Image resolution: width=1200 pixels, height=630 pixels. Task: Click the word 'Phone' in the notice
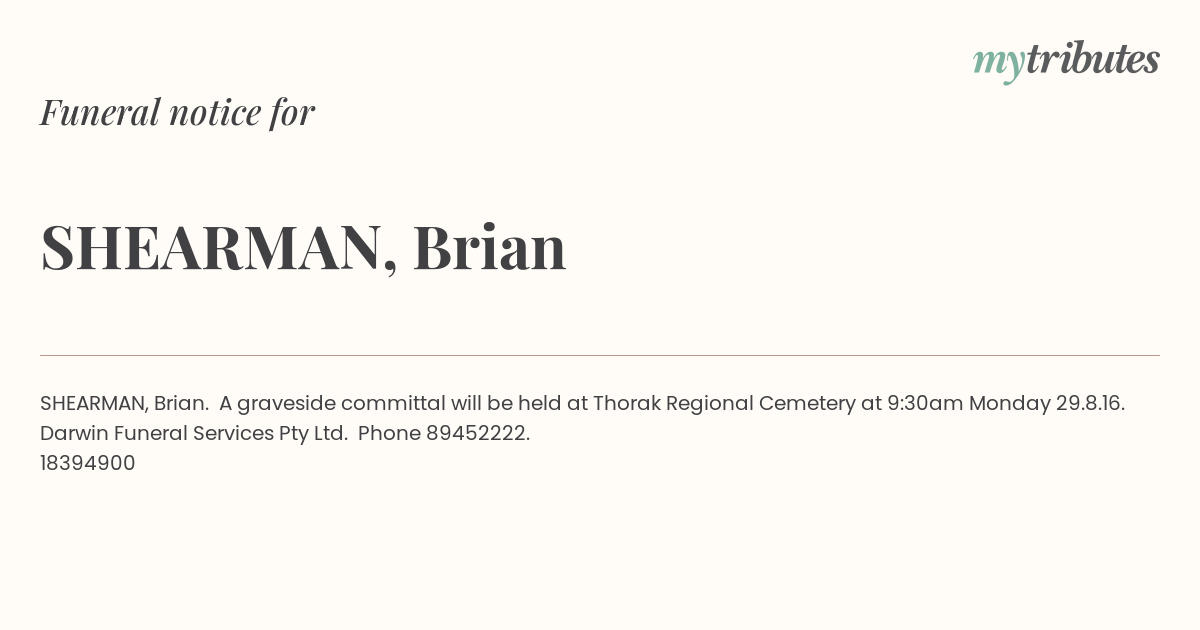[x=389, y=433]
